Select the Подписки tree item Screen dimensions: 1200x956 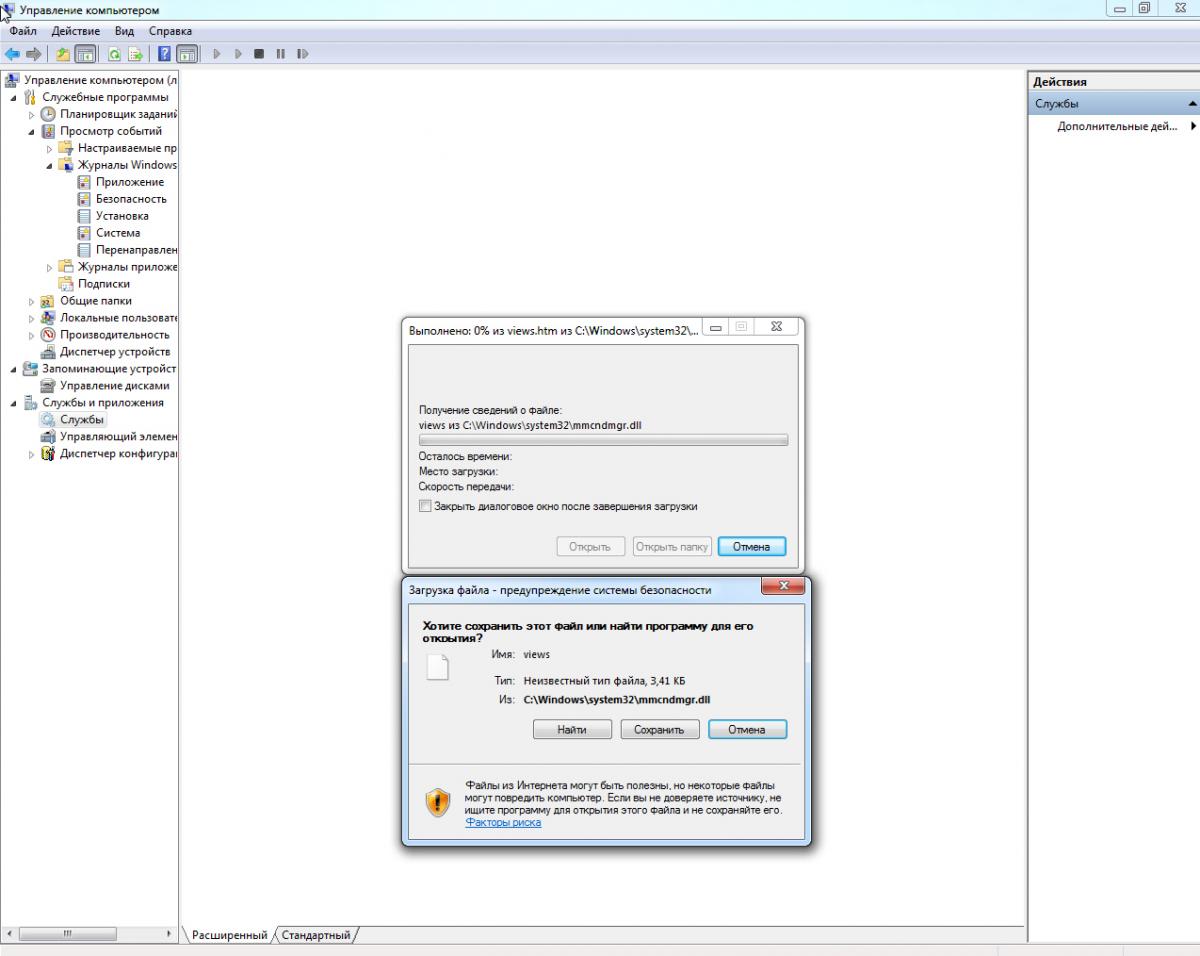[103, 284]
